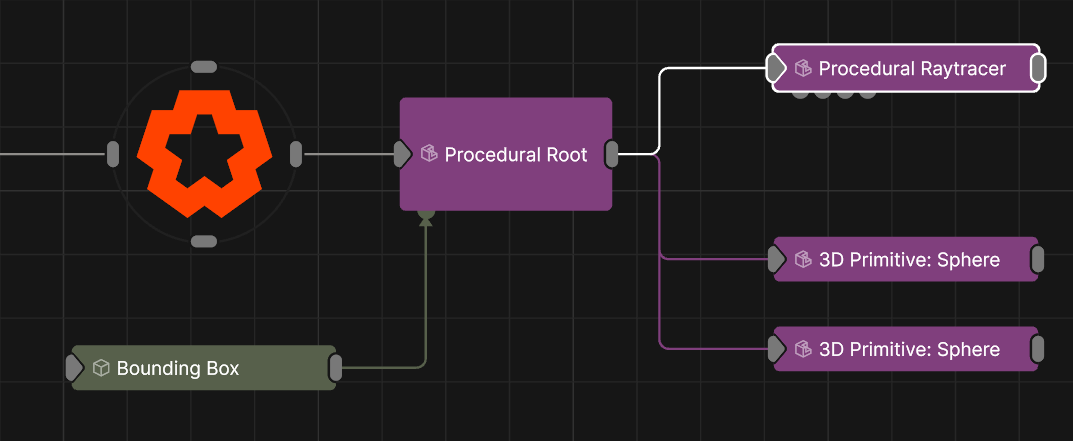Click the output port of Procedural Raytracer

pyautogui.click(x=1038, y=68)
